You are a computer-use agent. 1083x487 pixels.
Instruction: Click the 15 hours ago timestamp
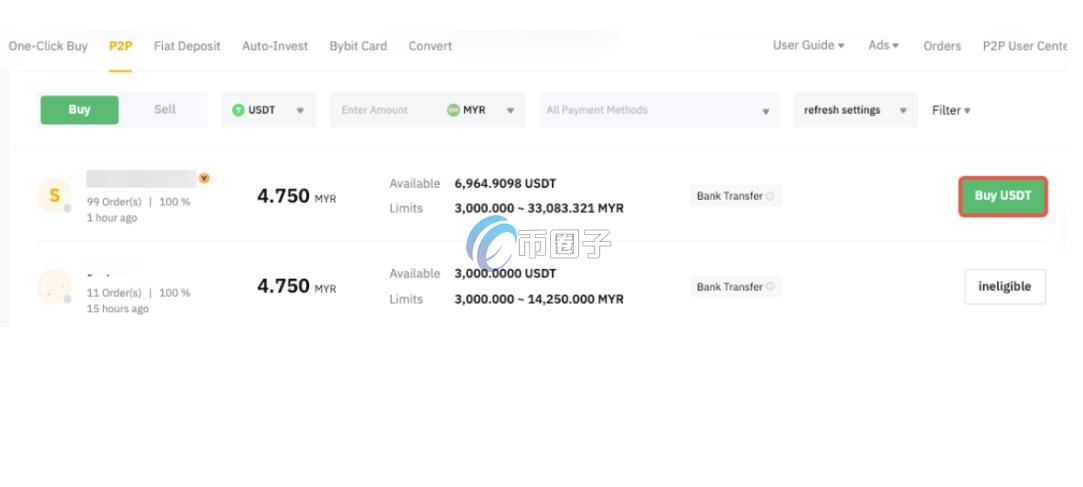pyautogui.click(x=117, y=309)
